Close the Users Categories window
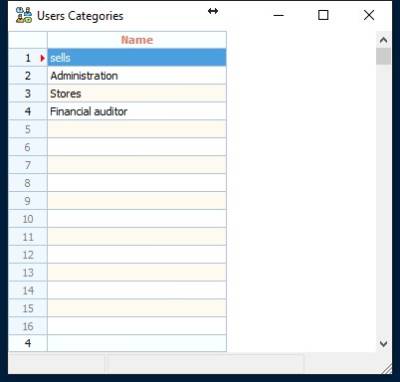 pyautogui.click(x=369, y=15)
